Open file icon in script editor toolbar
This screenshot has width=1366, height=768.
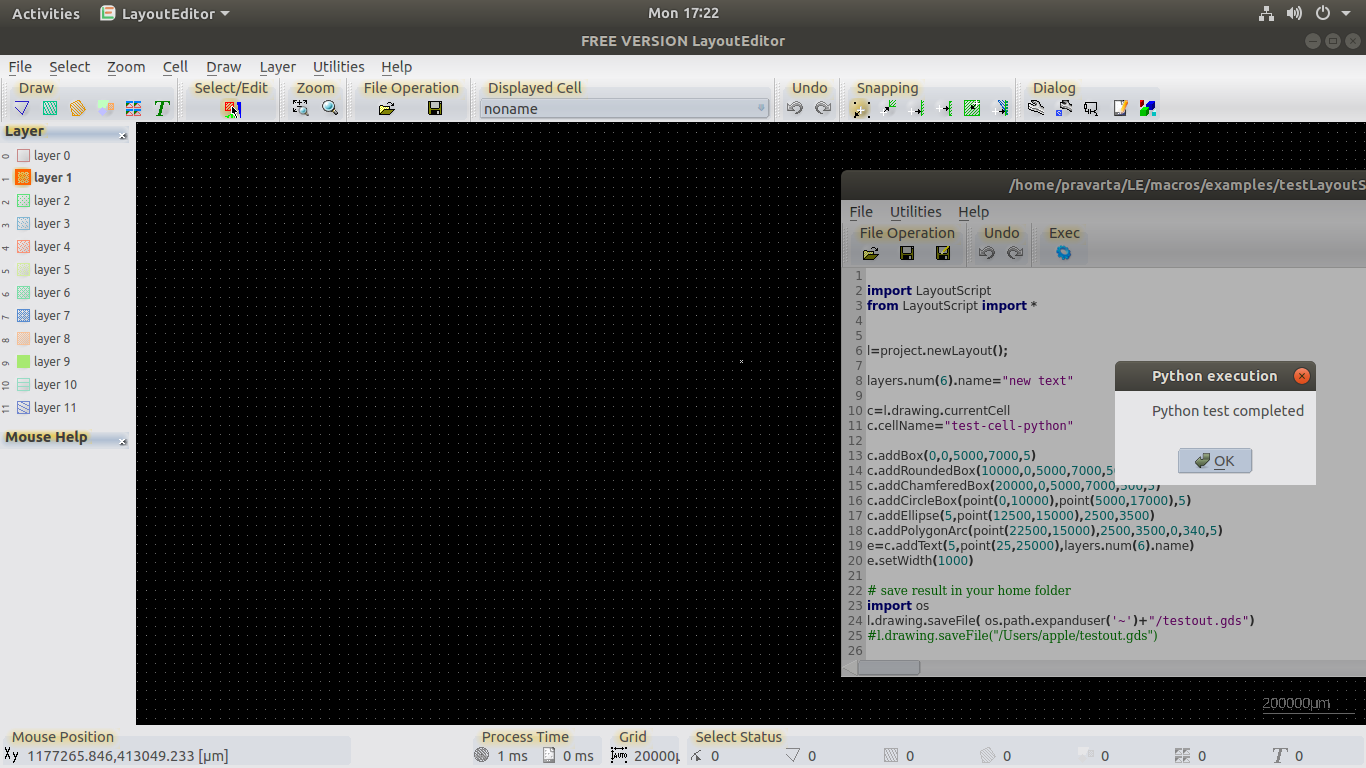pos(871,253)
